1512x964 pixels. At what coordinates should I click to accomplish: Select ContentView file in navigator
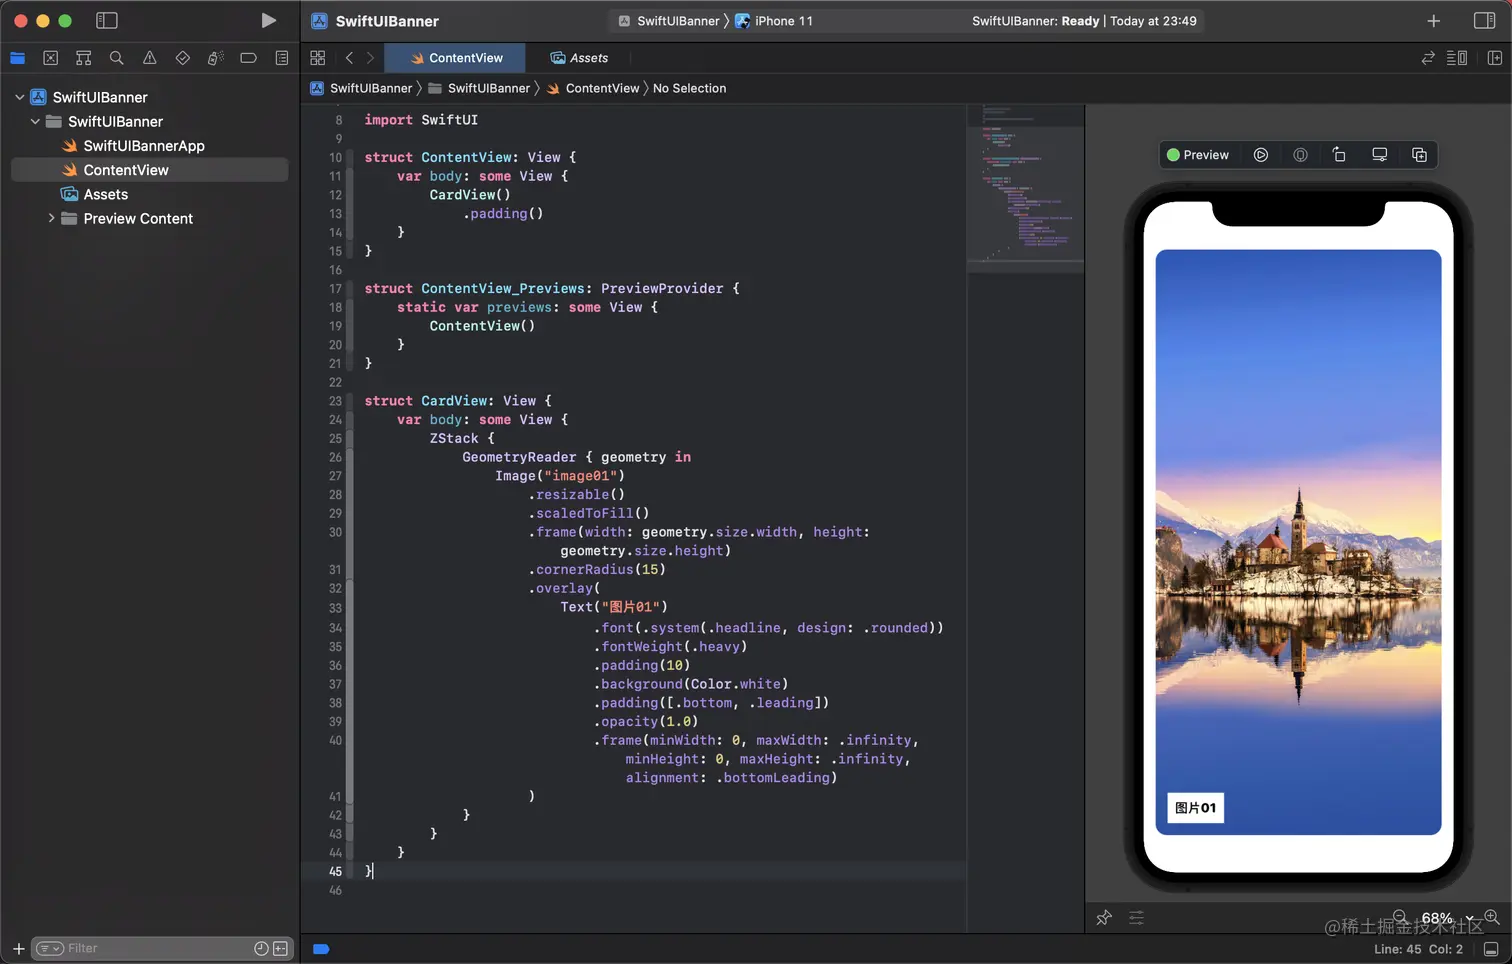(149, 170)
